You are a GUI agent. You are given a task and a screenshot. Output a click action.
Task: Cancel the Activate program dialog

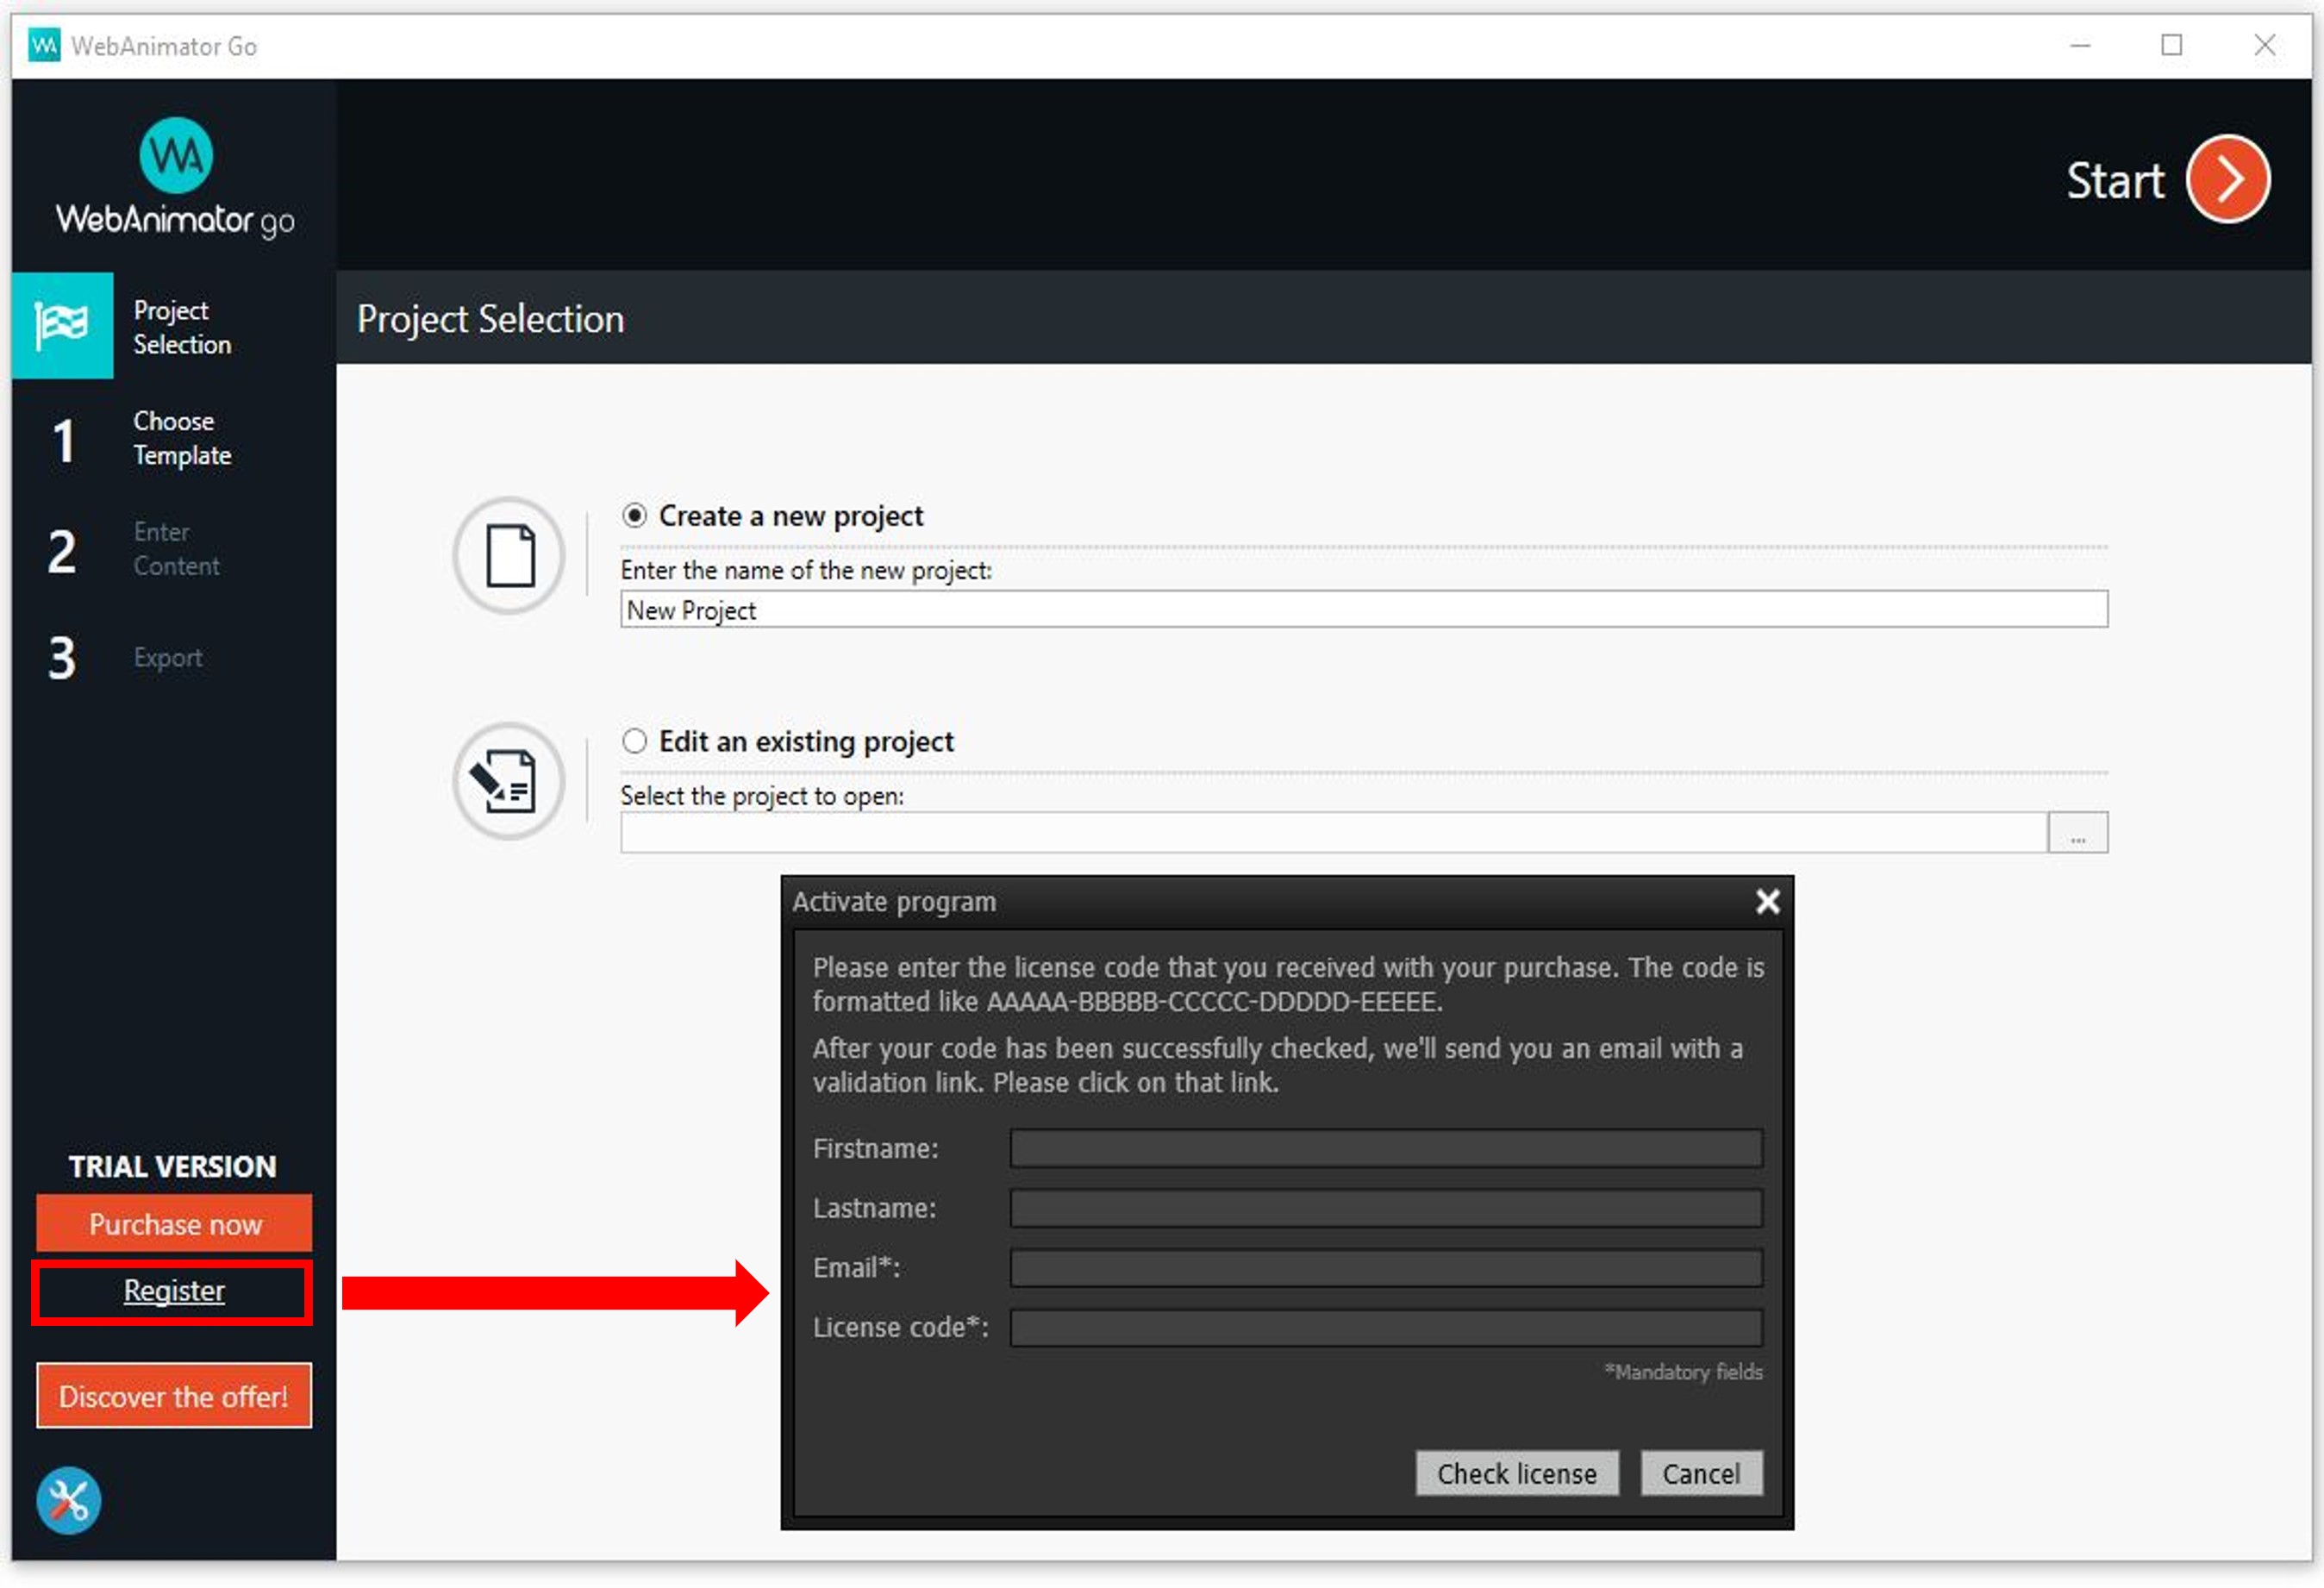point(1701,1474)
